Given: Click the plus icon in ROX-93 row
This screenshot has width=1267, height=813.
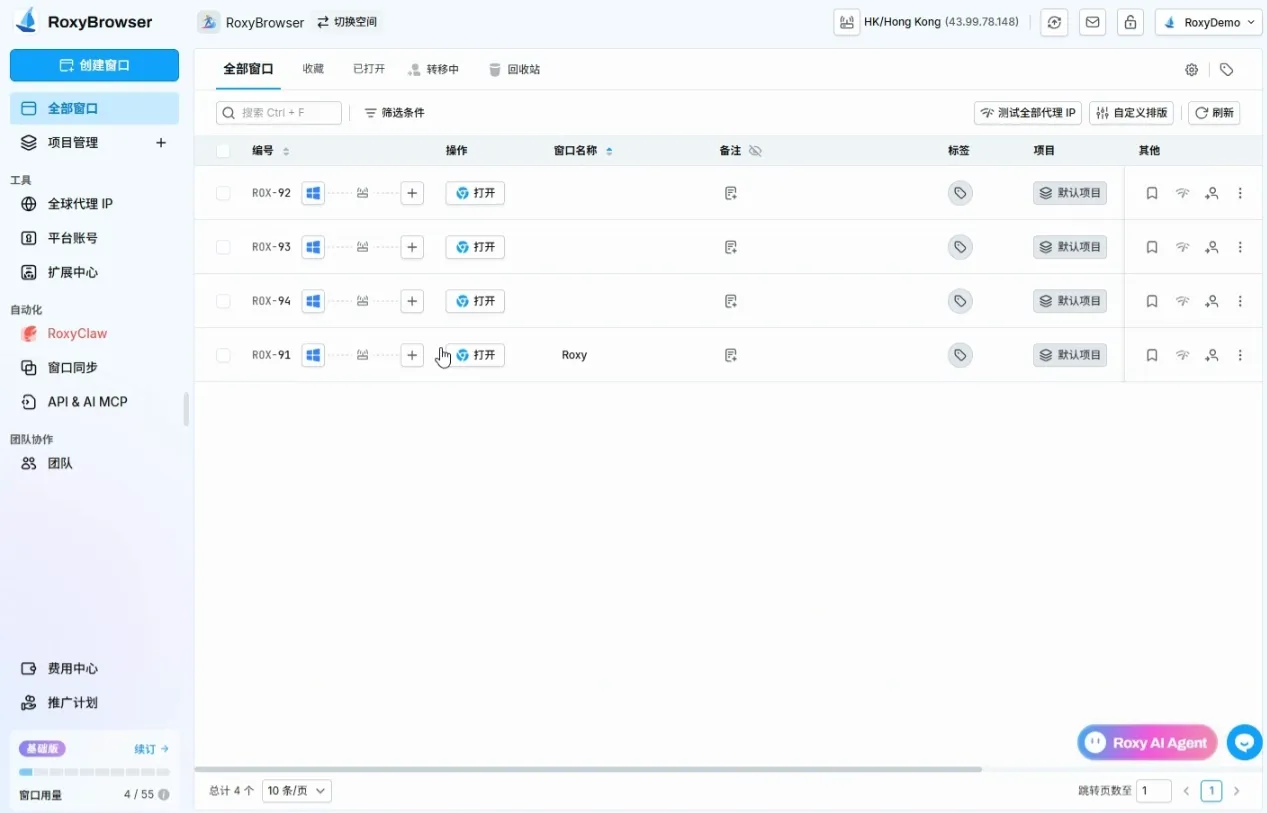Looking at the screenshot, I should pyautogui.click(x=412, y=247).
